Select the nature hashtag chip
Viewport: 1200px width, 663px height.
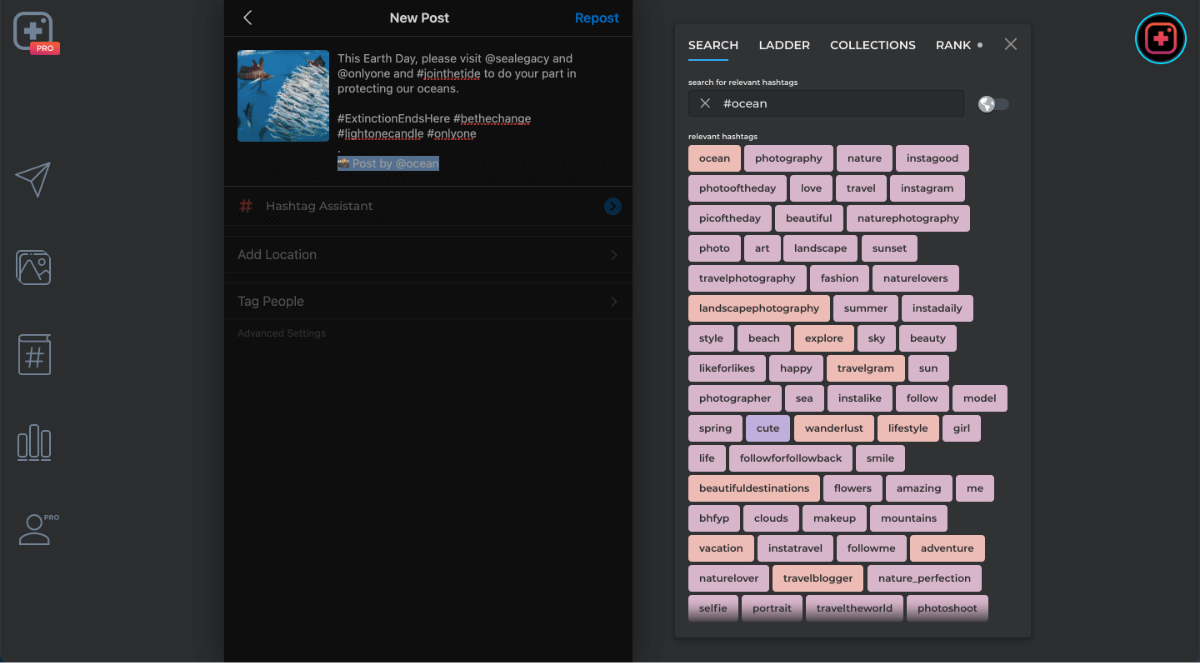(864, 158)
